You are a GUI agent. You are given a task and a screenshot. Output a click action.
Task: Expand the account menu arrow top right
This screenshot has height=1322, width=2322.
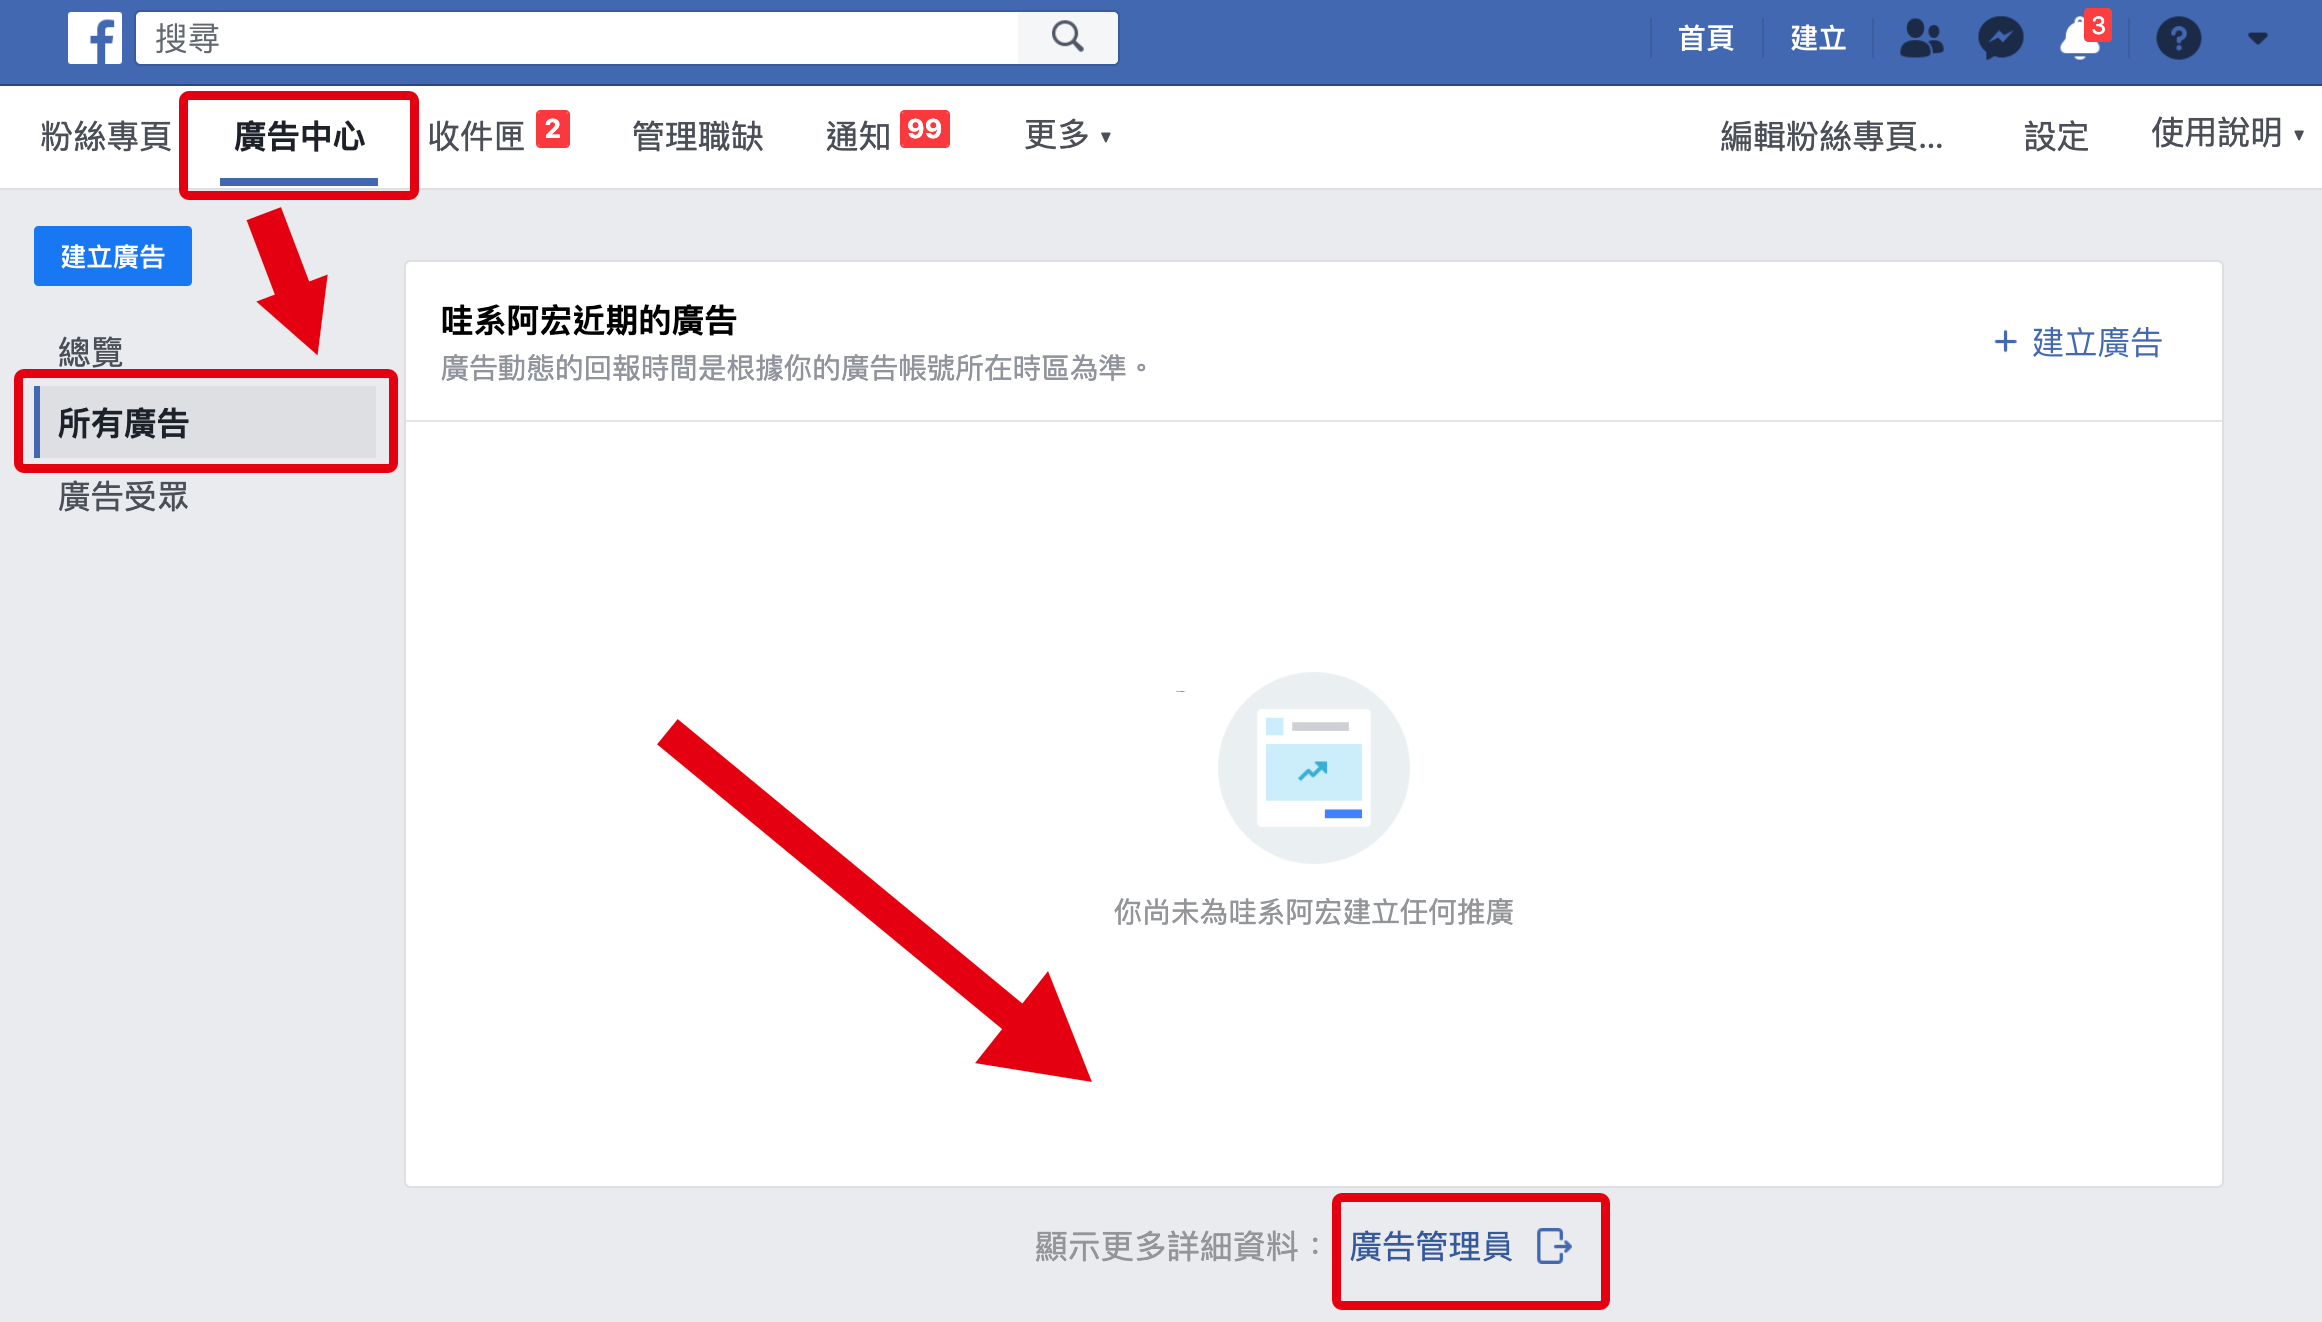click(2258, 40)
